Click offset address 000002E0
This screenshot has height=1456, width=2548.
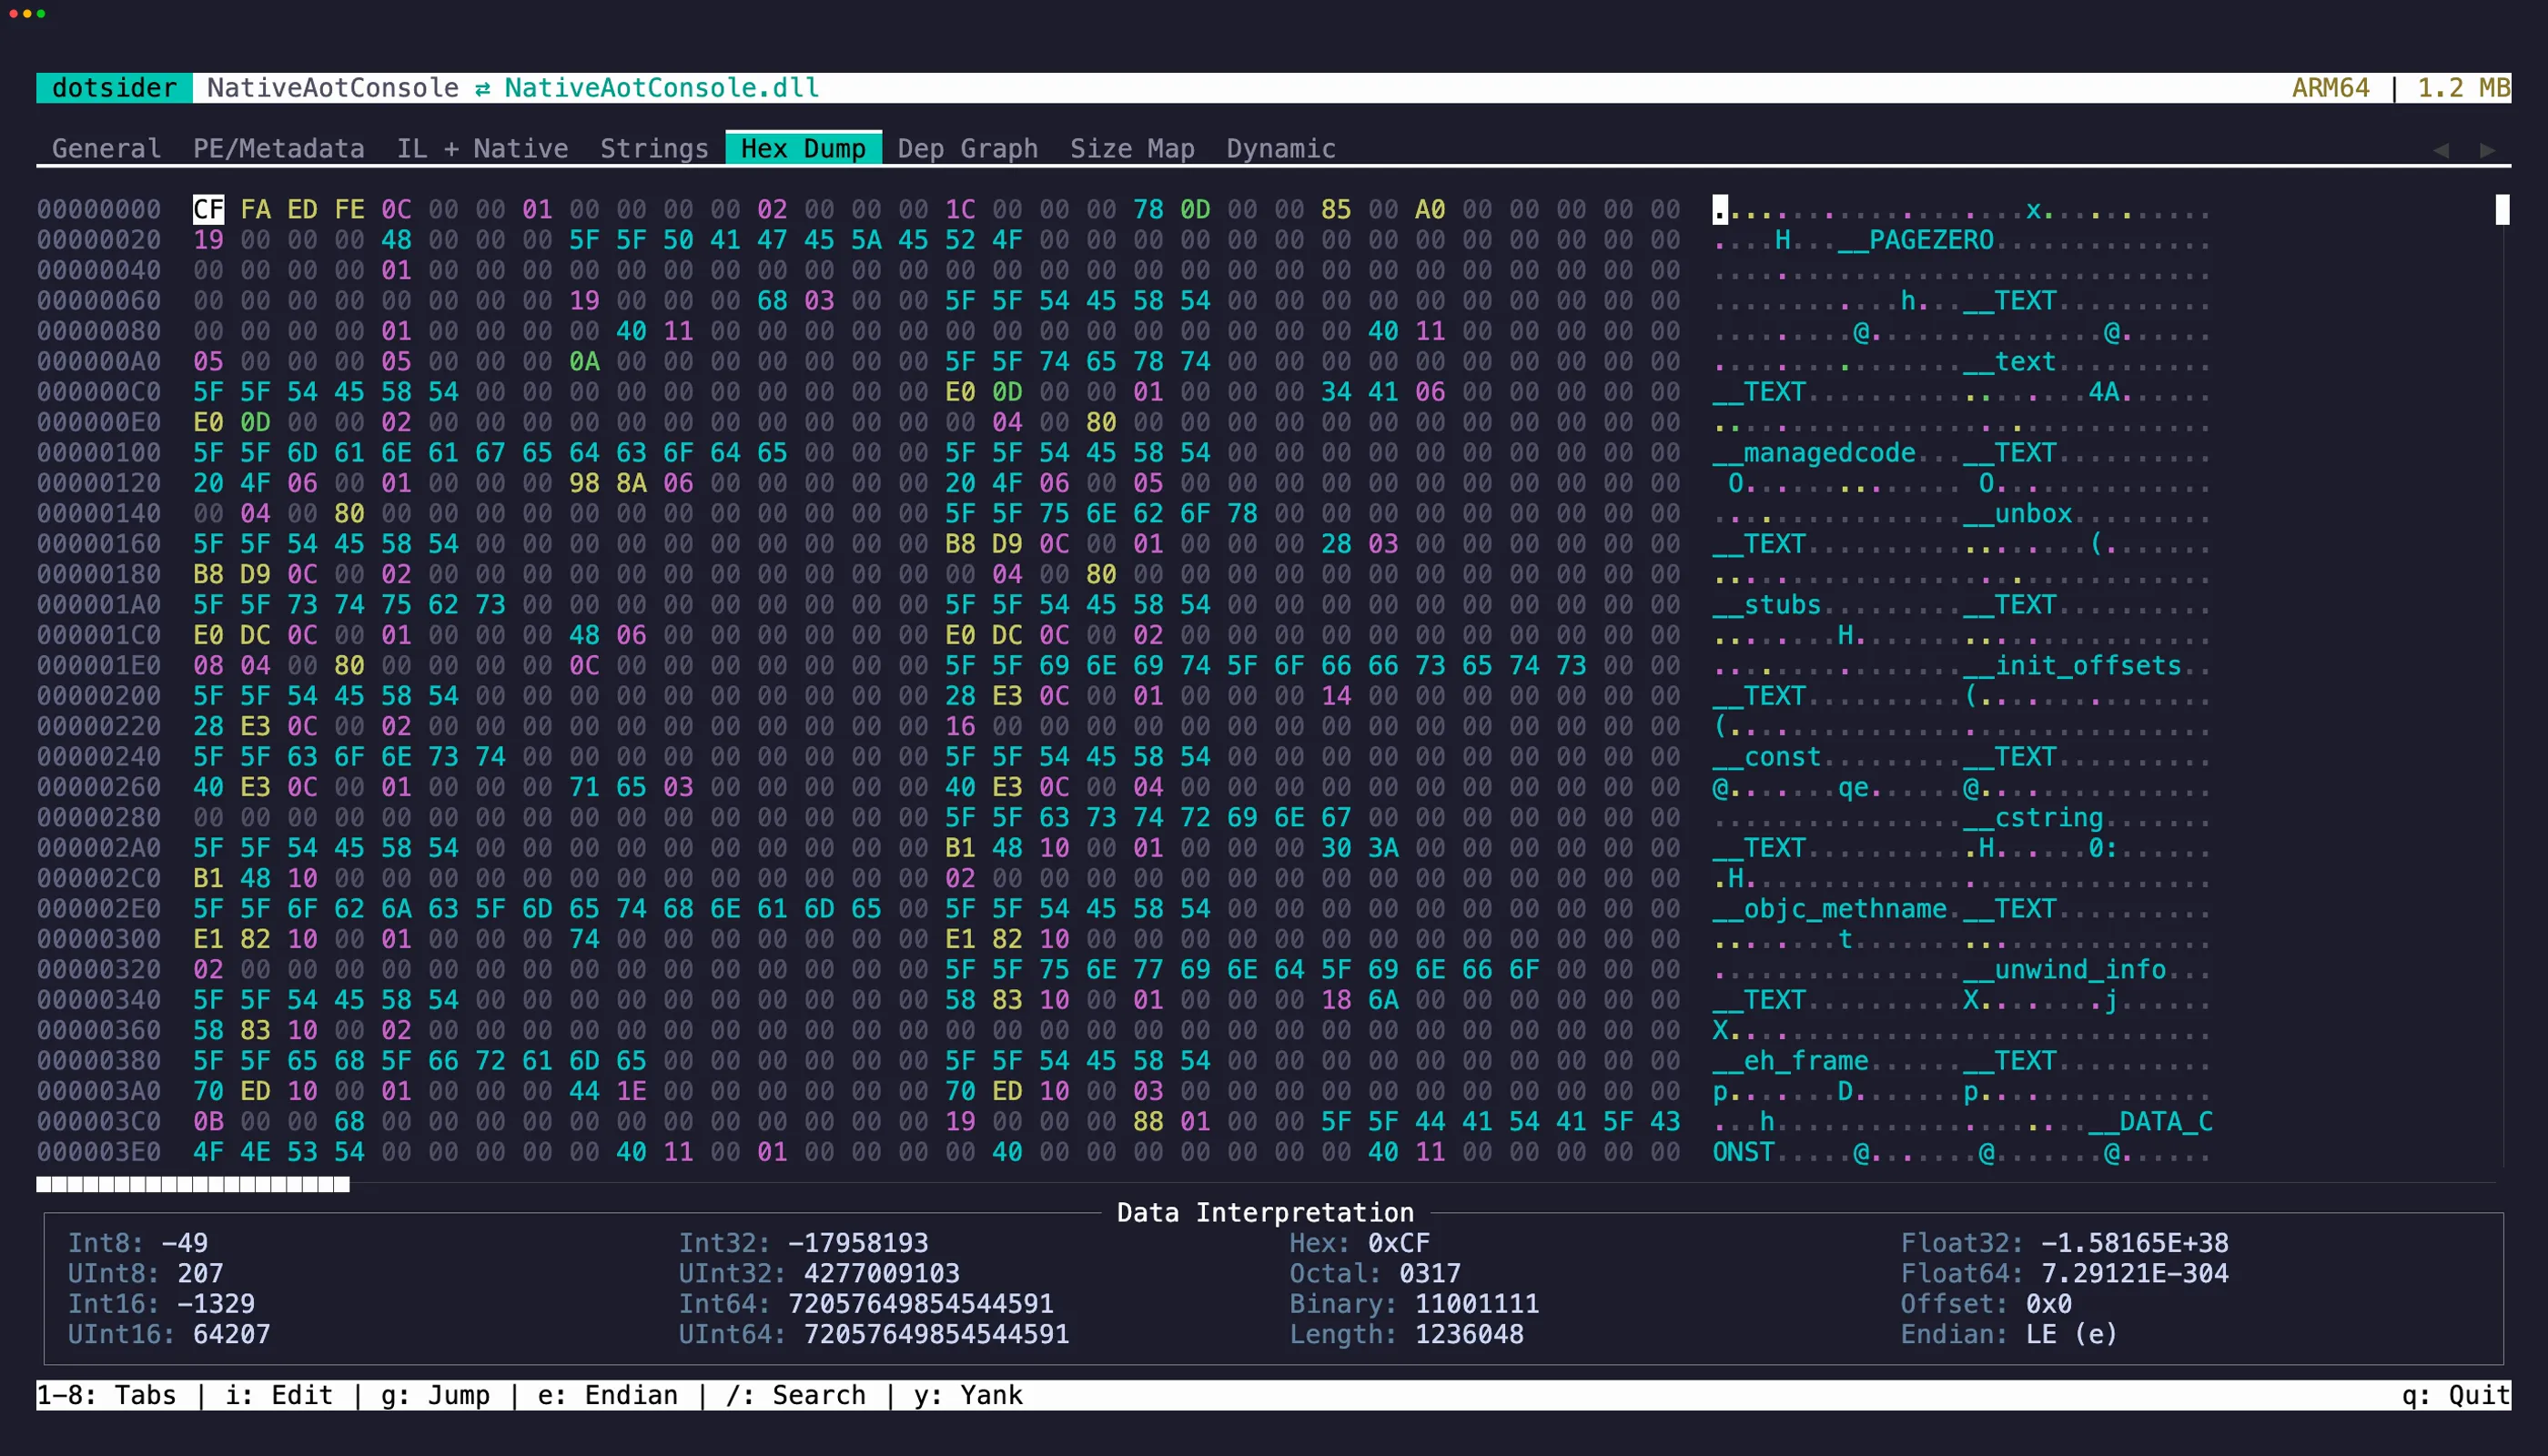click(99, 909)
